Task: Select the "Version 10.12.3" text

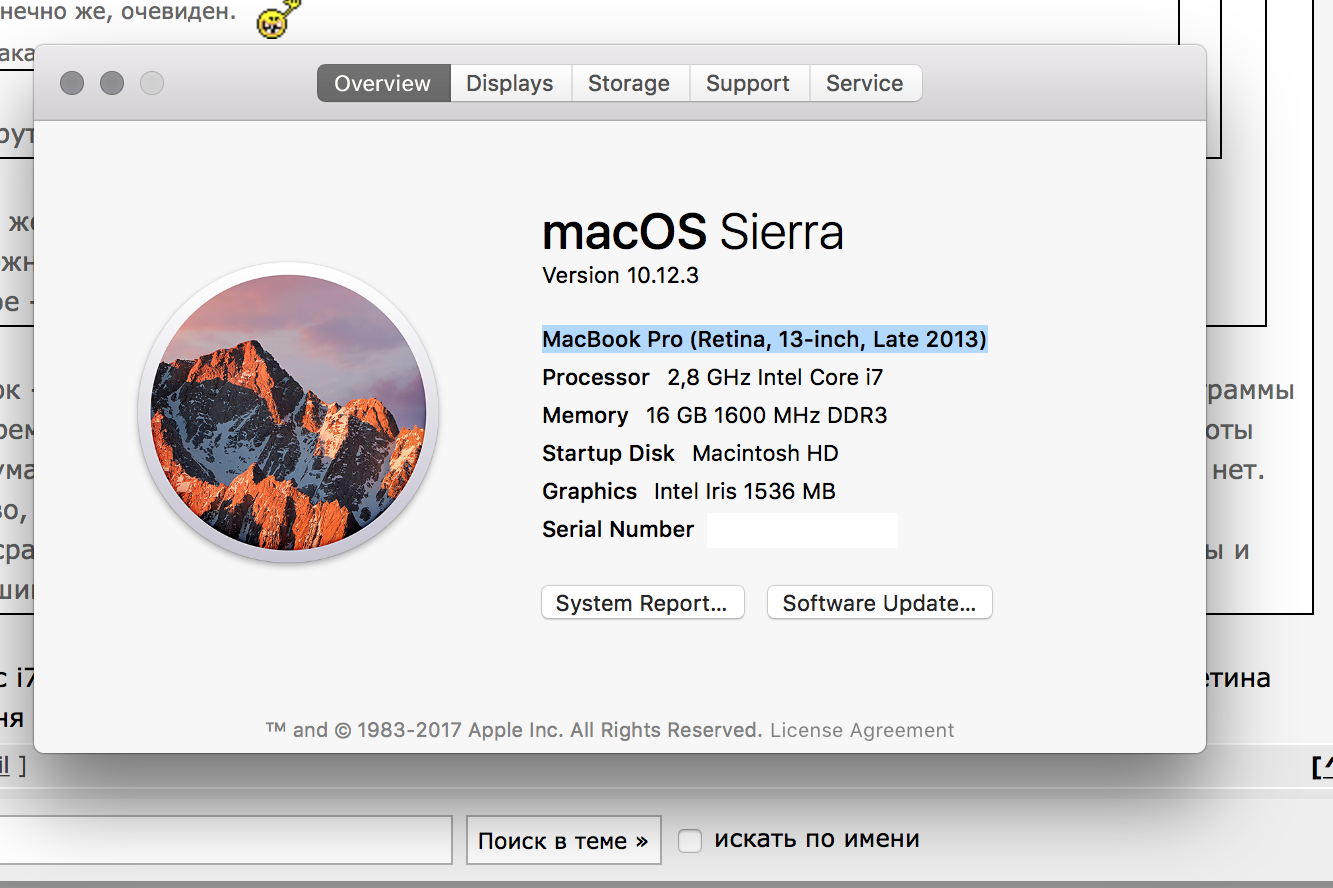Action: pyautogui.click(x=620, y=276)
